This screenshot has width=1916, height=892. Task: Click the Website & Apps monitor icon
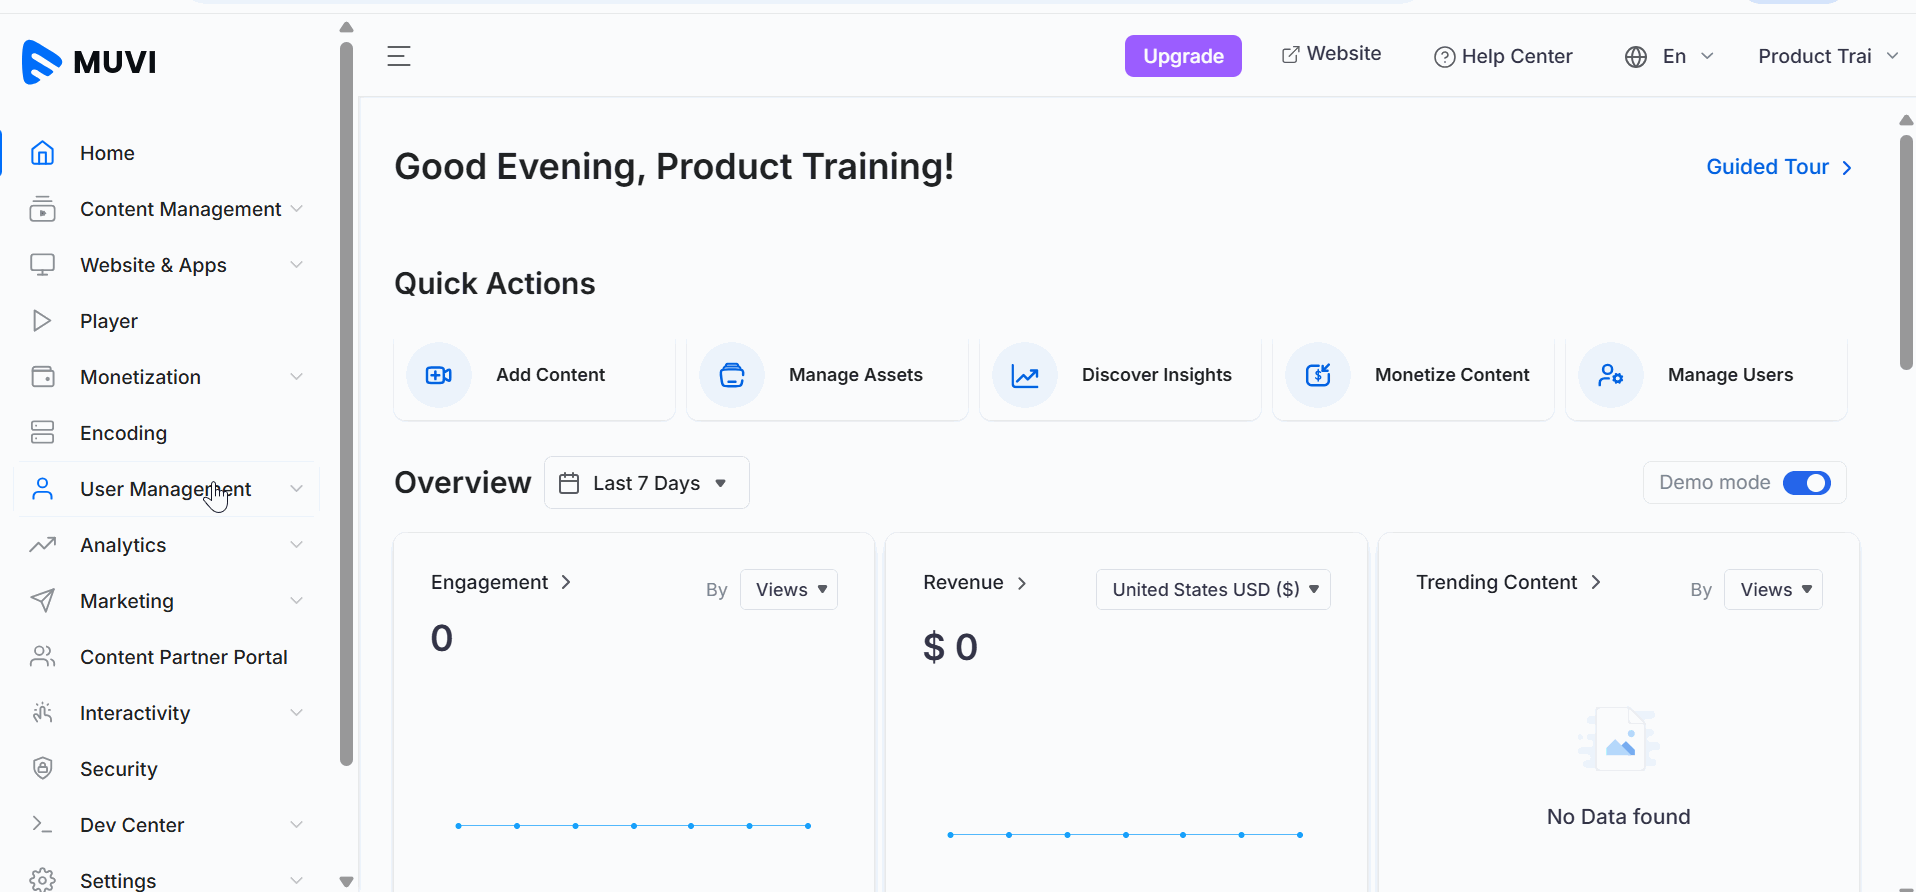pyautogui.click(x=42, y=265)
